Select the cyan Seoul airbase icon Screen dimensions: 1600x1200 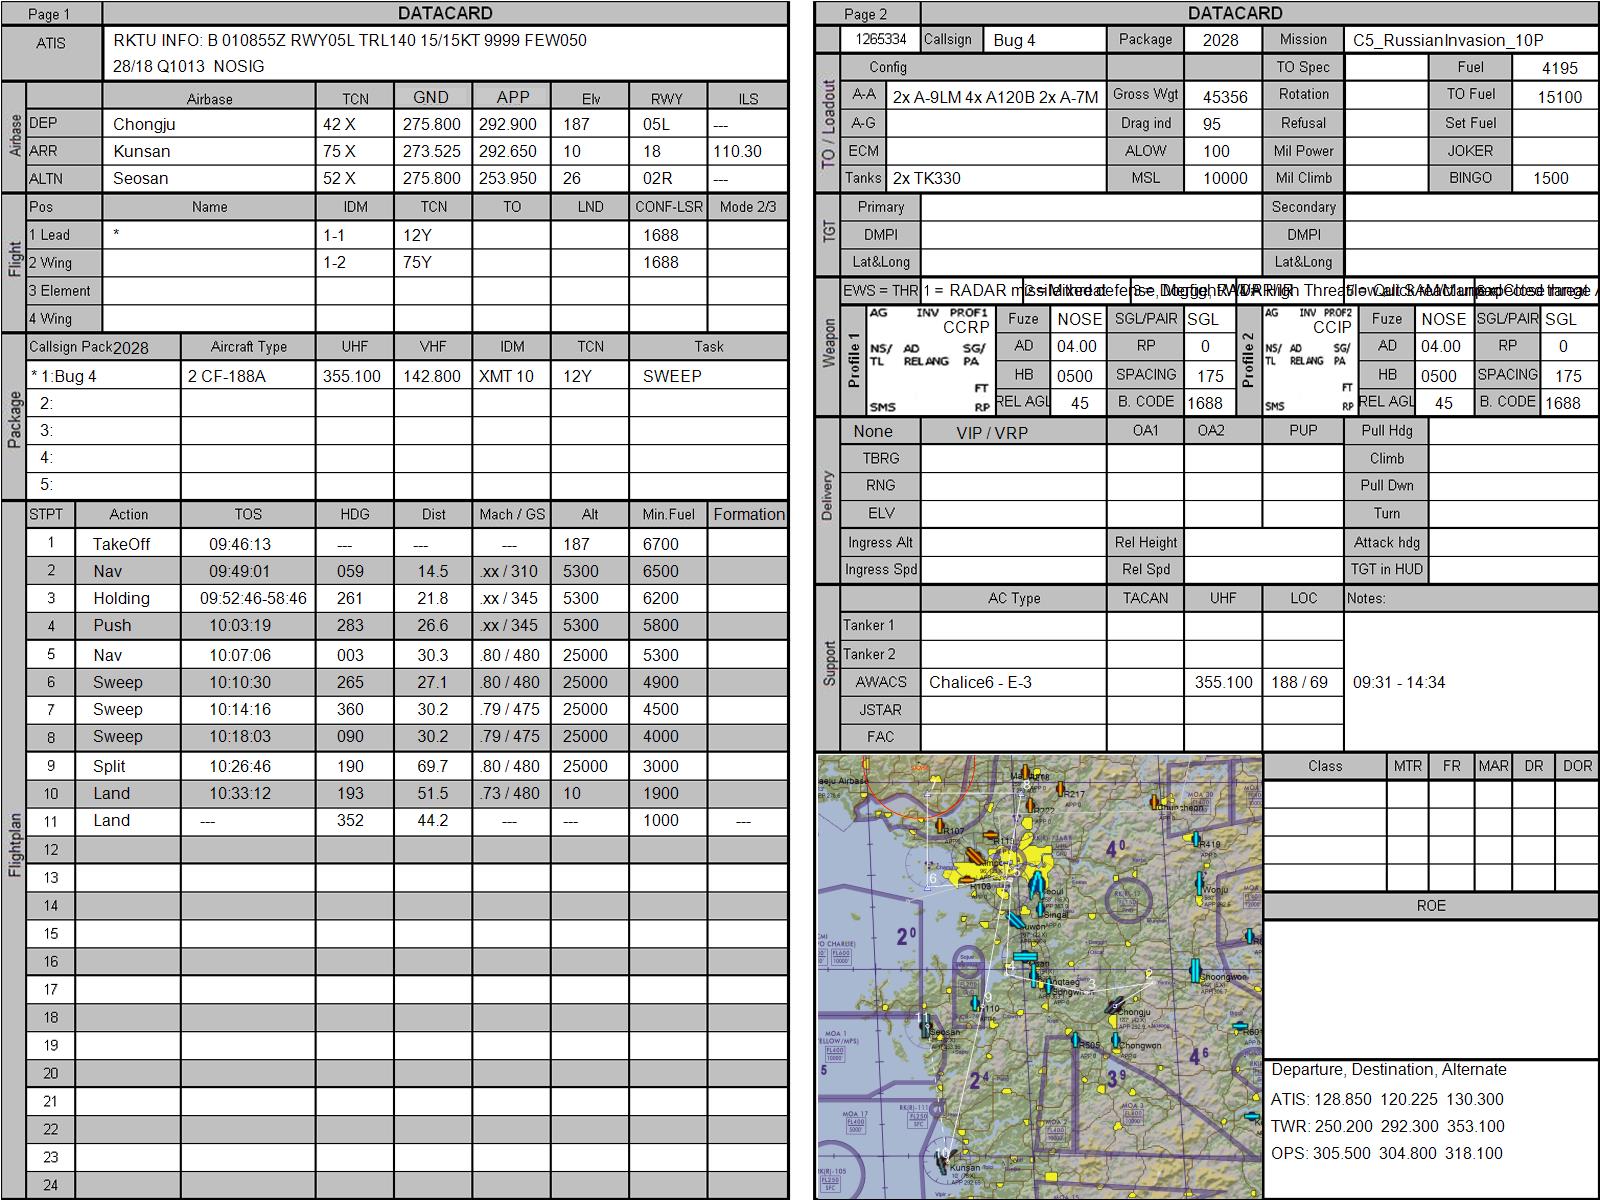[x=1038, y=885]
